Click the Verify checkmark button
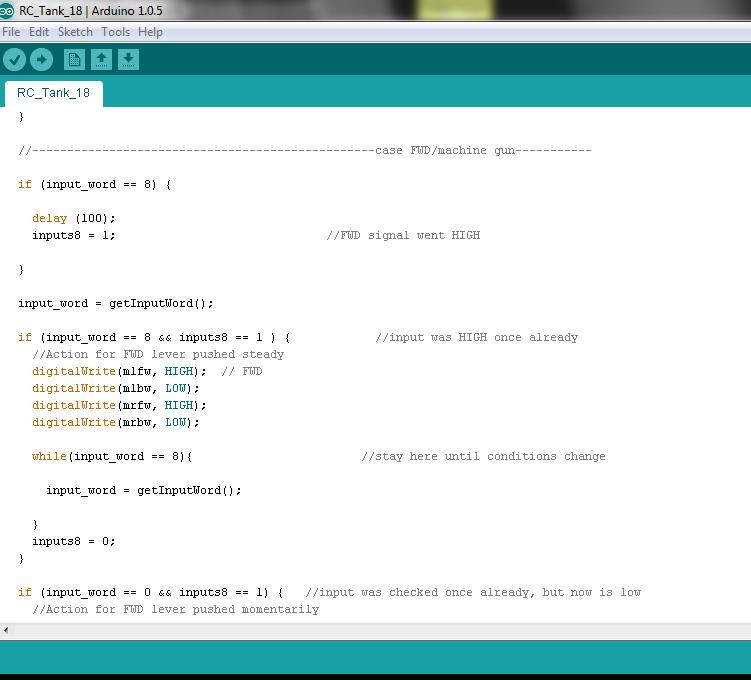 pos(14,60)
